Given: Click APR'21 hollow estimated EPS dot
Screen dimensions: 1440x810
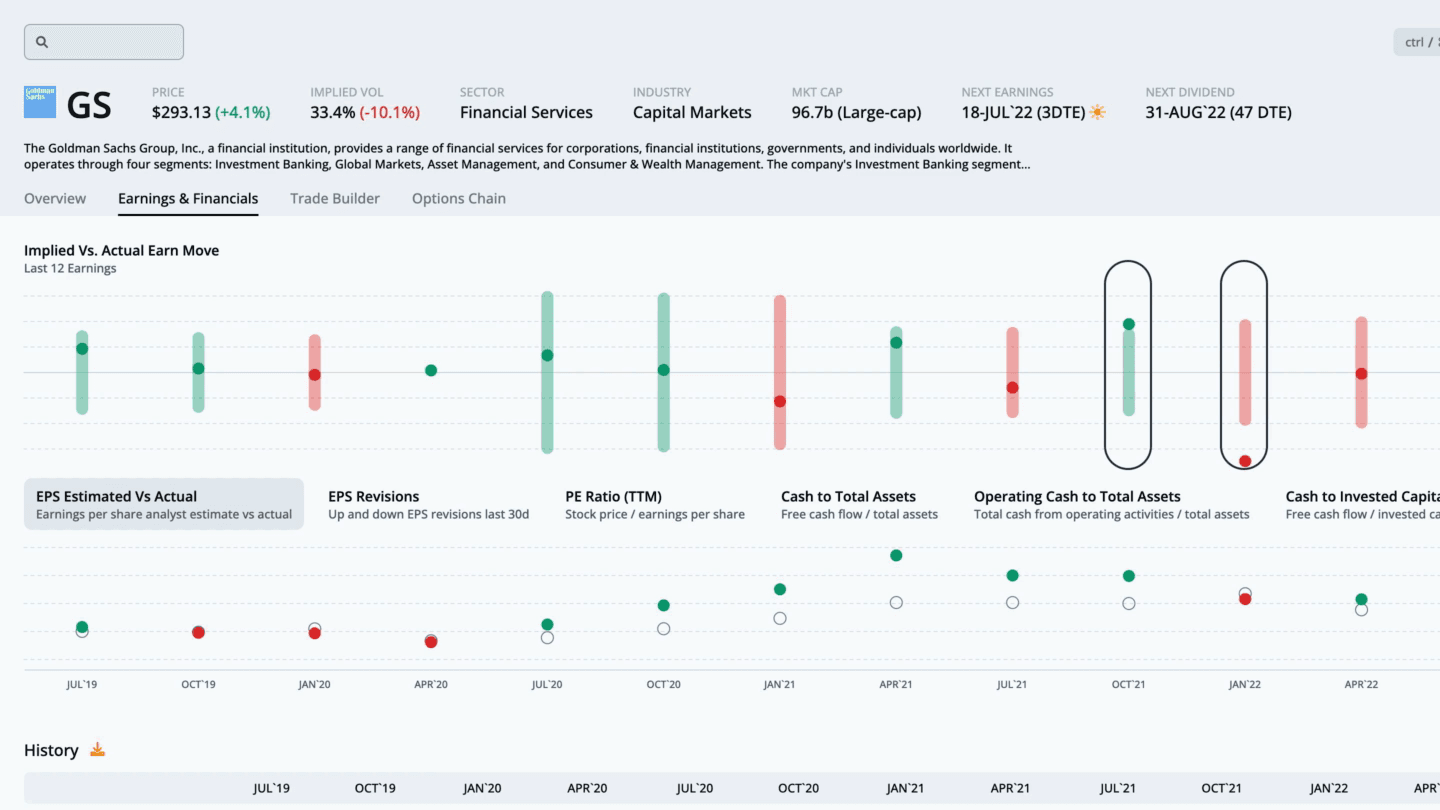Looking at the screenshot, I should [896, 602].
